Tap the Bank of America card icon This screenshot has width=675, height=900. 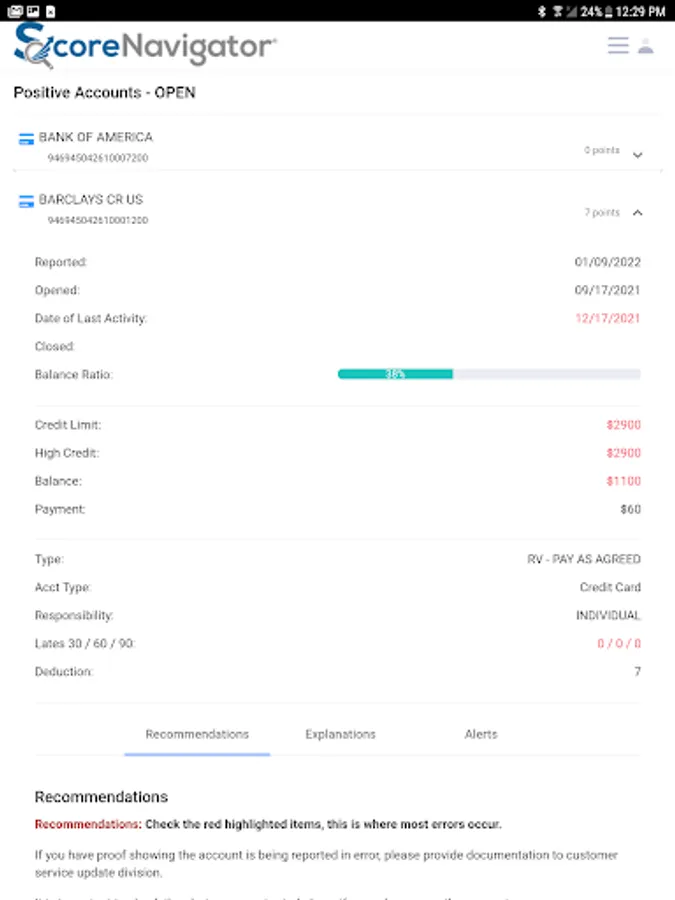click(26, 139)
